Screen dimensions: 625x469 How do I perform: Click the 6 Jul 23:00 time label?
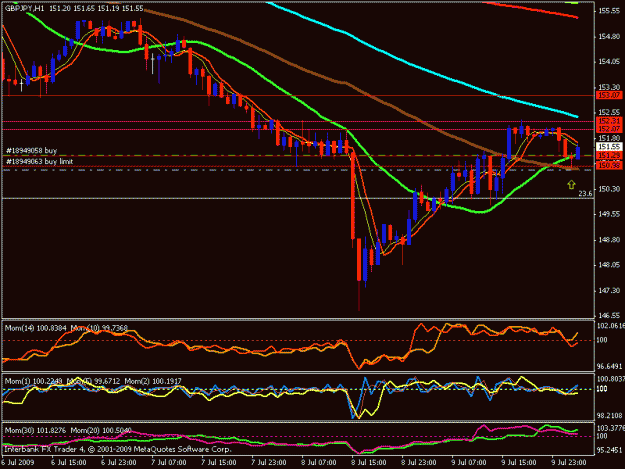118,462
